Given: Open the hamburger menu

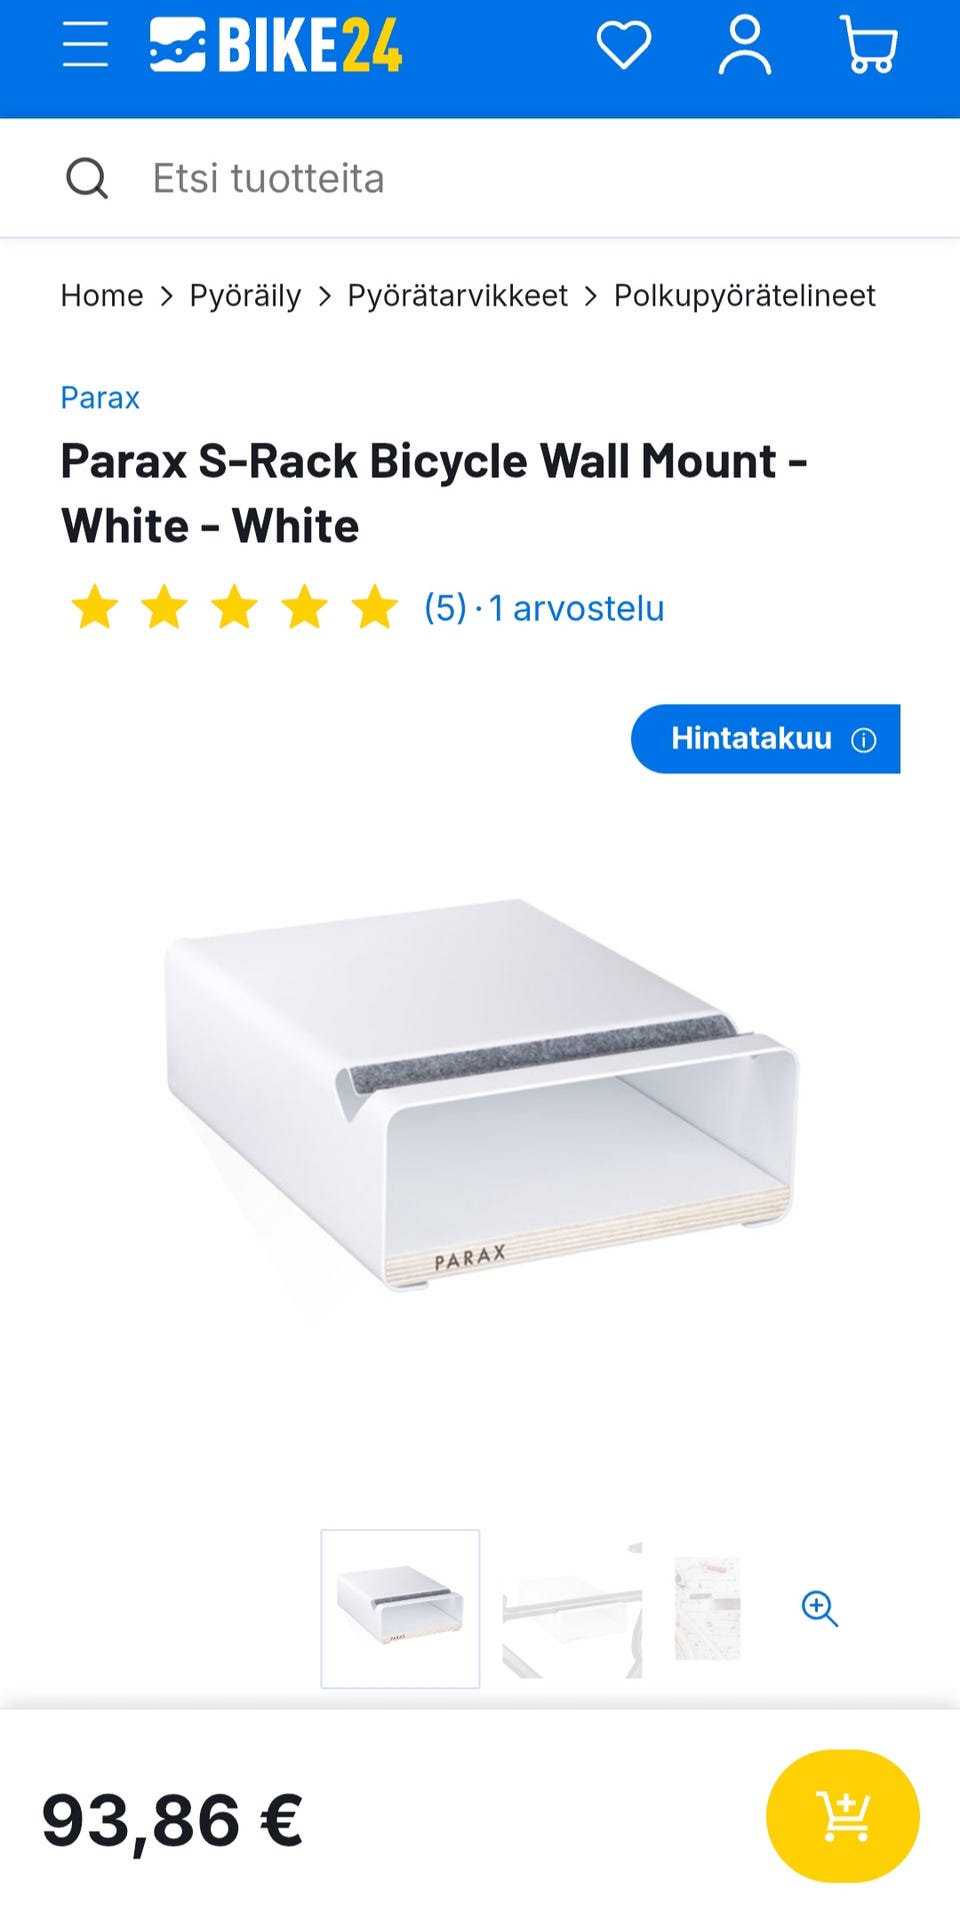Looking at the screenshot, I should [x=85, y=45].
